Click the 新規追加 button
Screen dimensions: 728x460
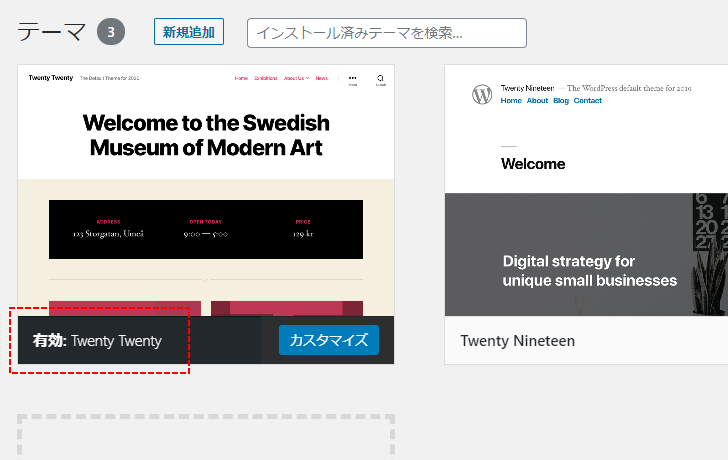point(188,32)
